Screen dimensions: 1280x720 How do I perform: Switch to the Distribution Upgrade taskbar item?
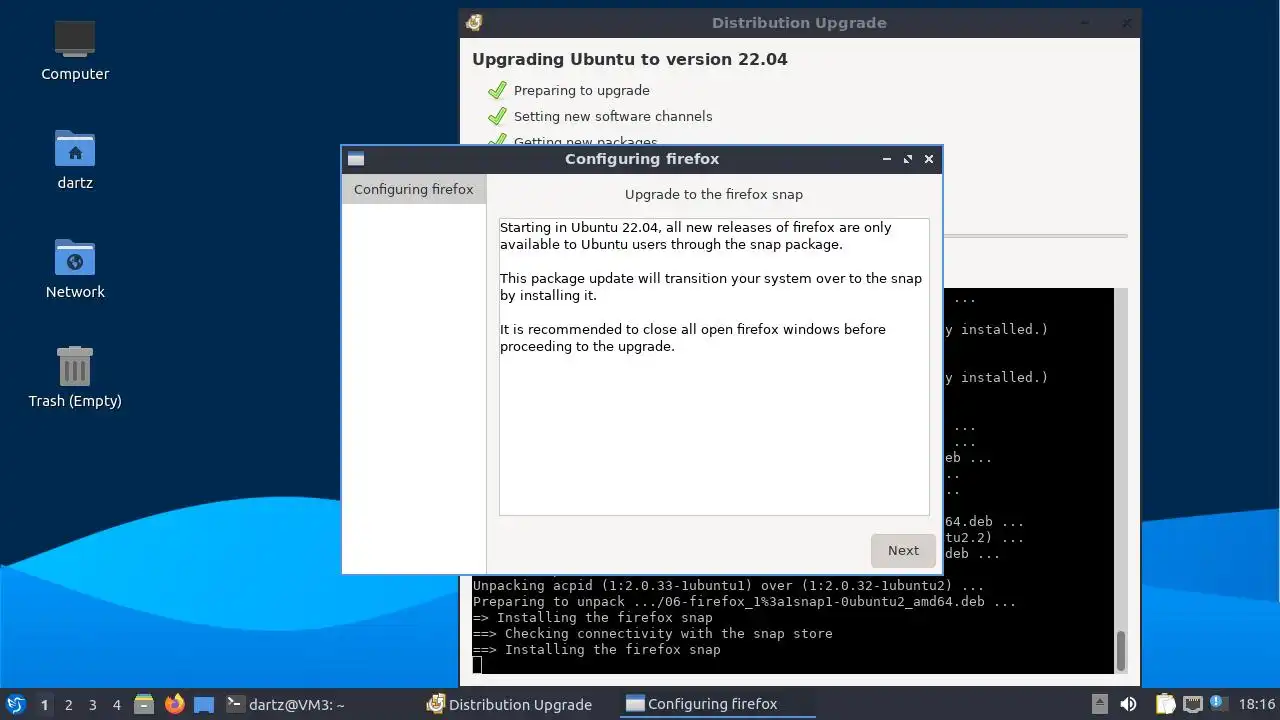click(510, 704)
